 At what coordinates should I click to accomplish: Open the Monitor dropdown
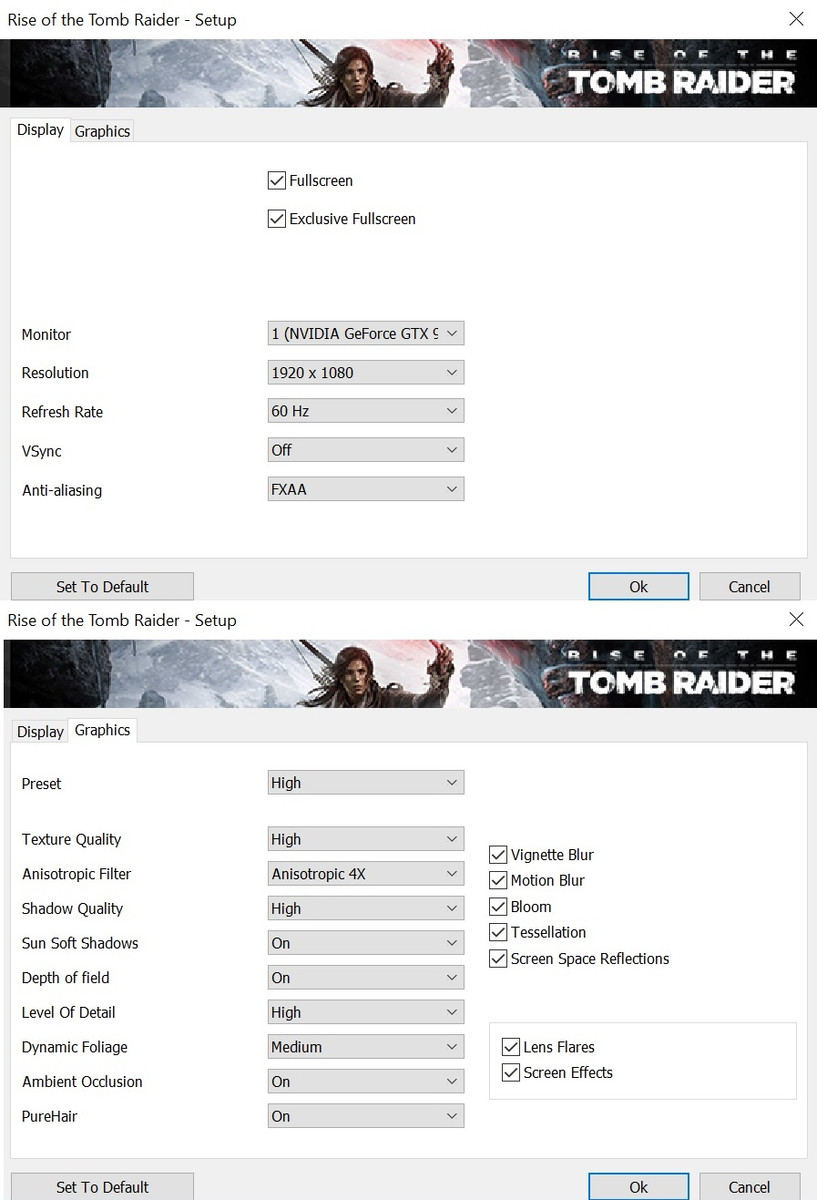click(x=366, y=334)
